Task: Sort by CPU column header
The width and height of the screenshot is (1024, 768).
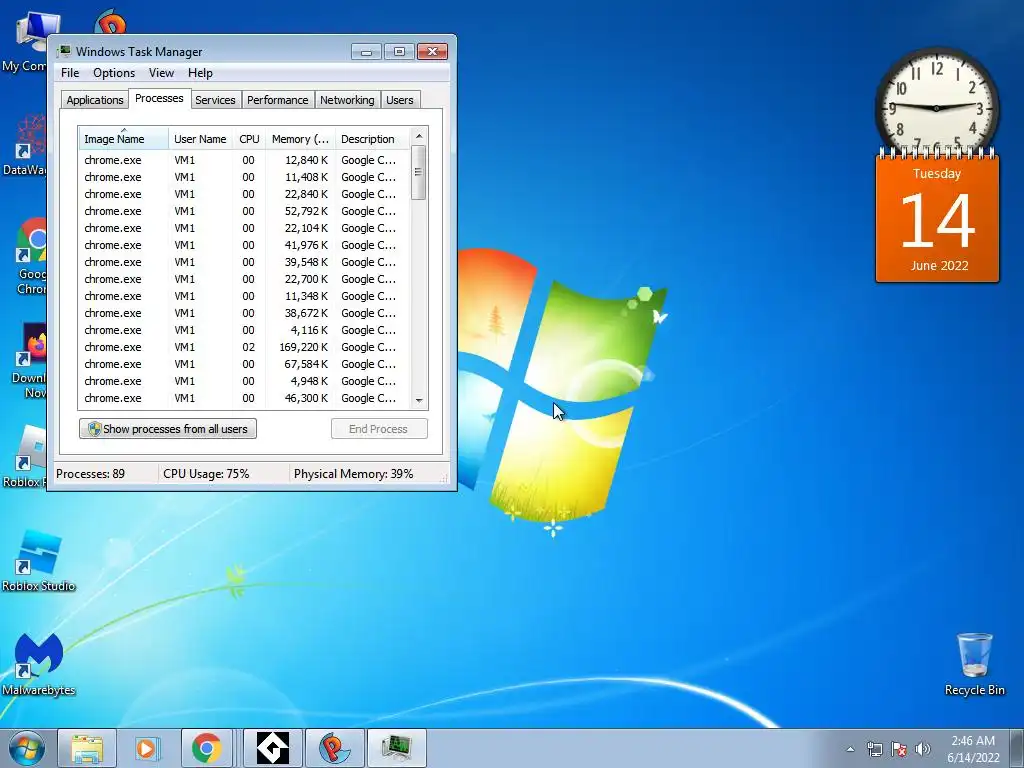Action: tap(249, 139)
